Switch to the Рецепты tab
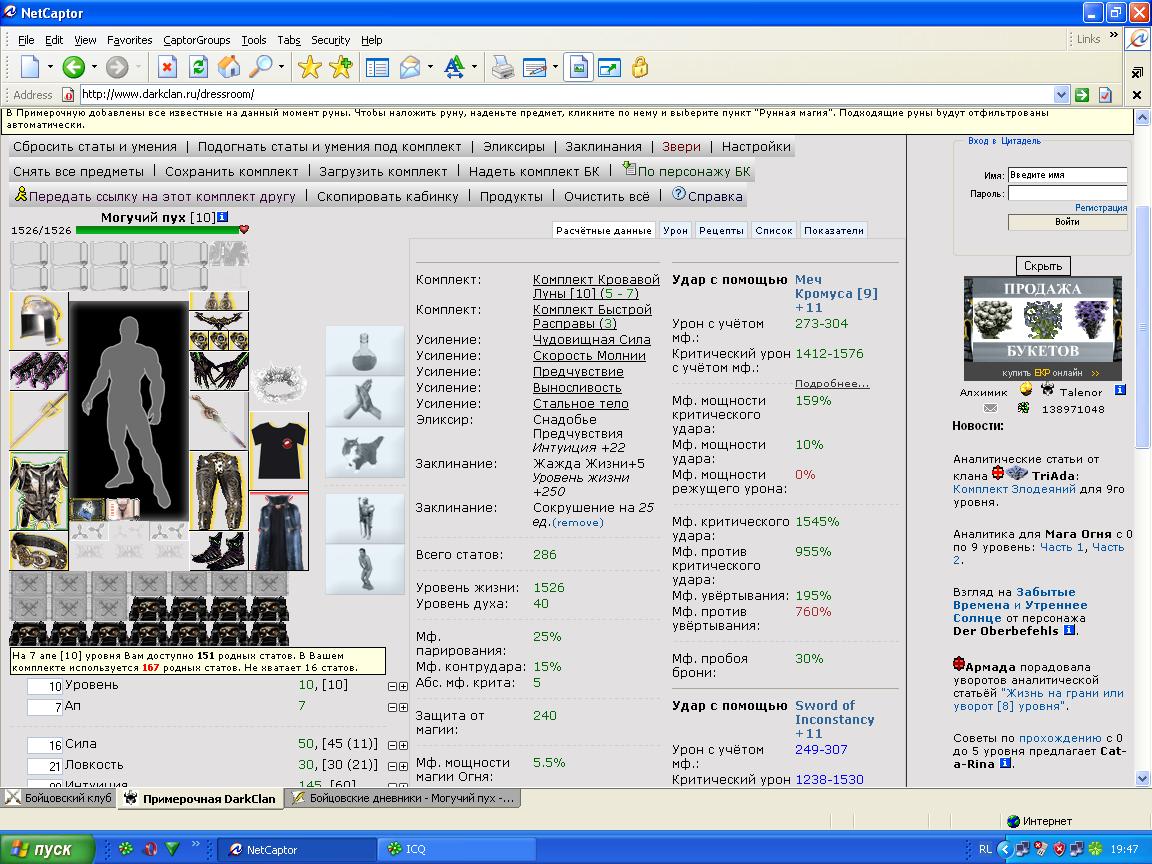Viewport: 1152px width, 864px height. (x=721, y=230)
